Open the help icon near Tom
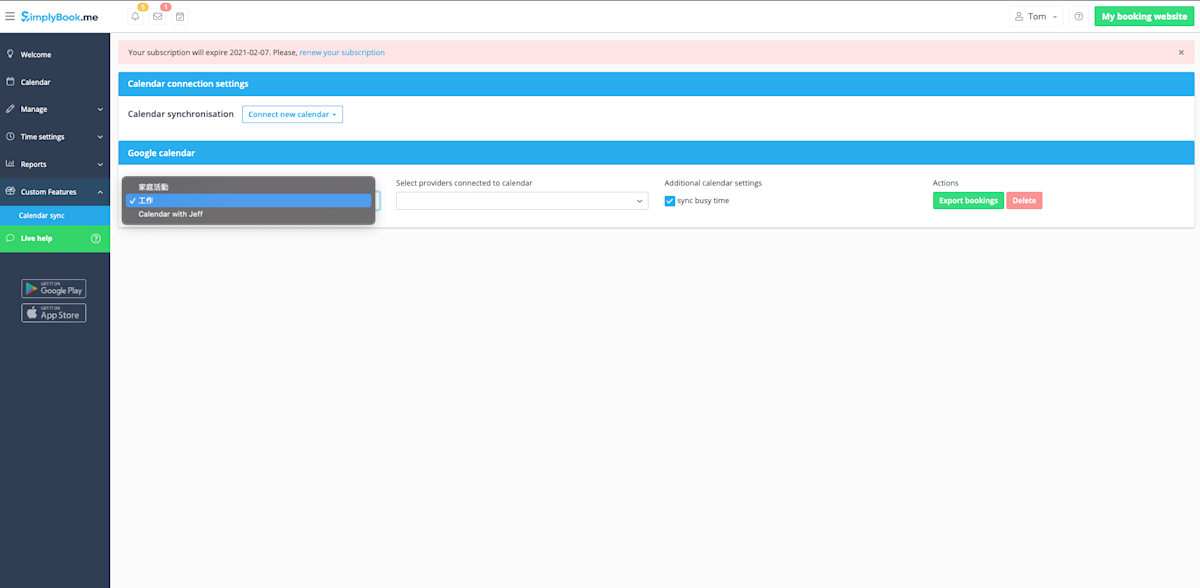The image size is (1200, 588). pos(1078,16)
